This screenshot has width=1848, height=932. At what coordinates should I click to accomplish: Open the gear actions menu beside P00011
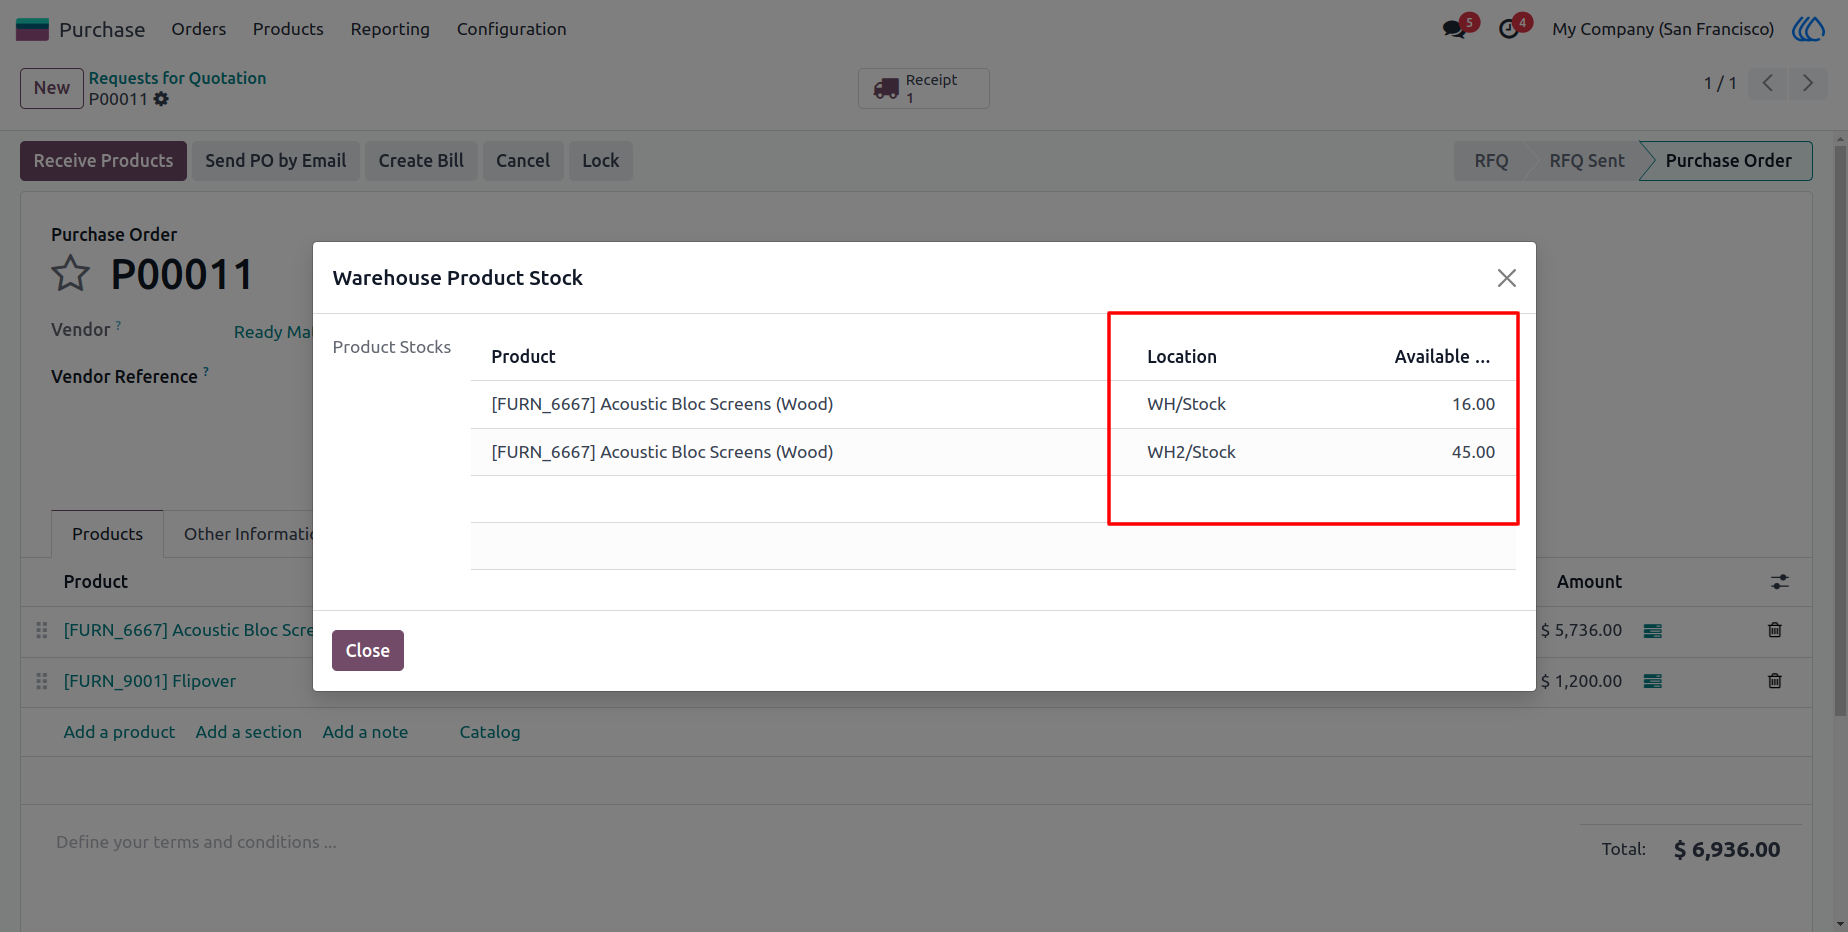(161, 99)
